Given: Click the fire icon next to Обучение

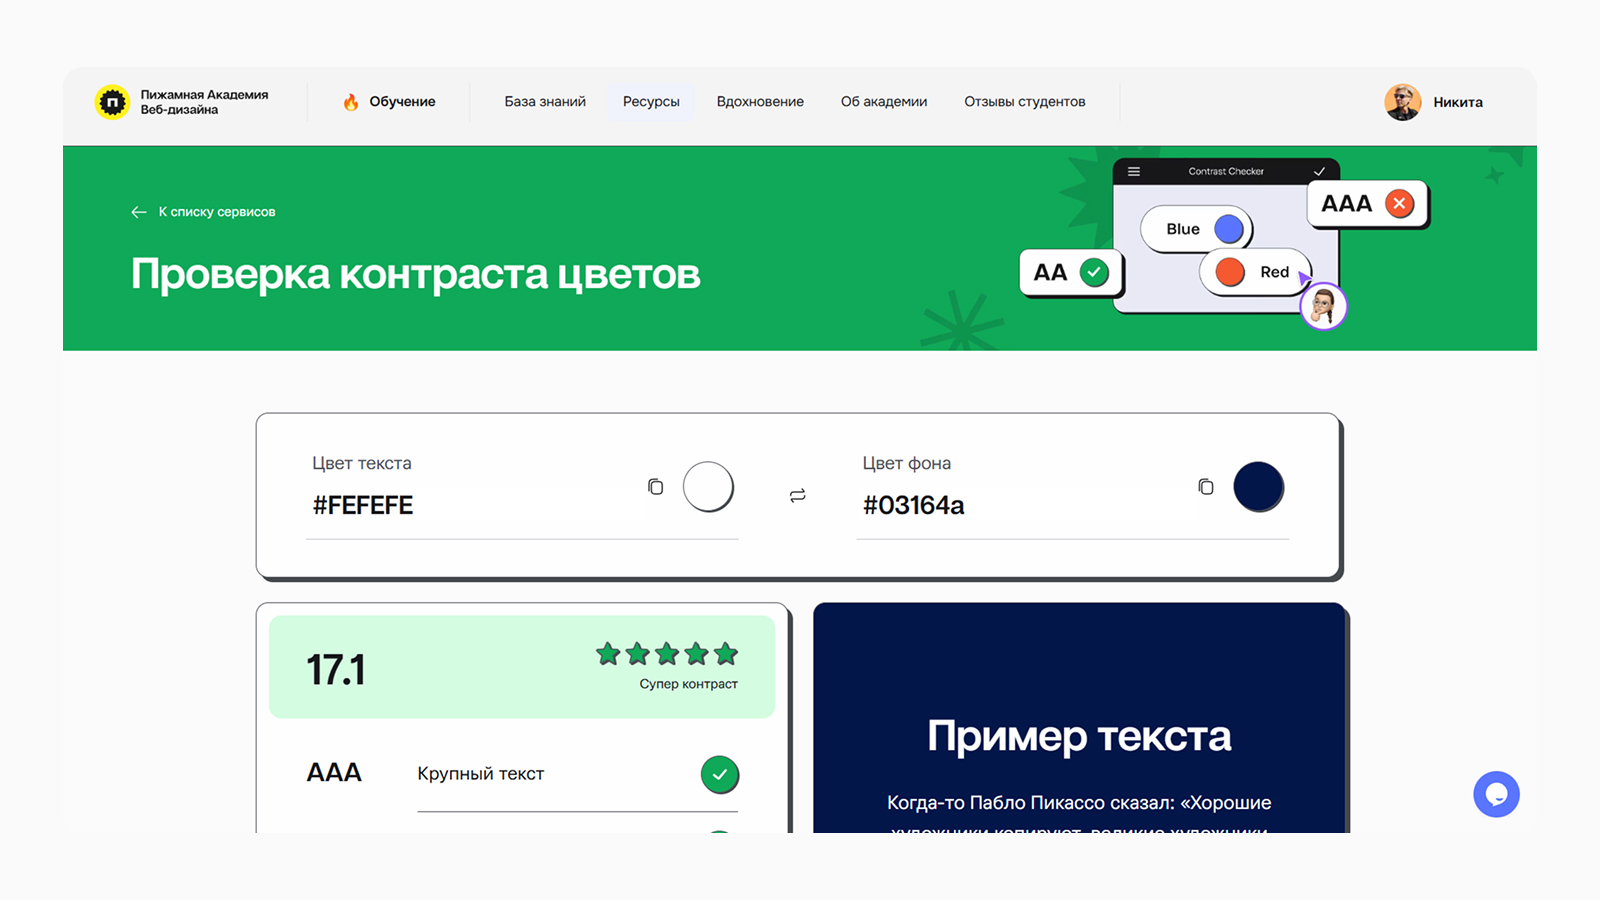Looking at the screenshot, I should 350,101.
